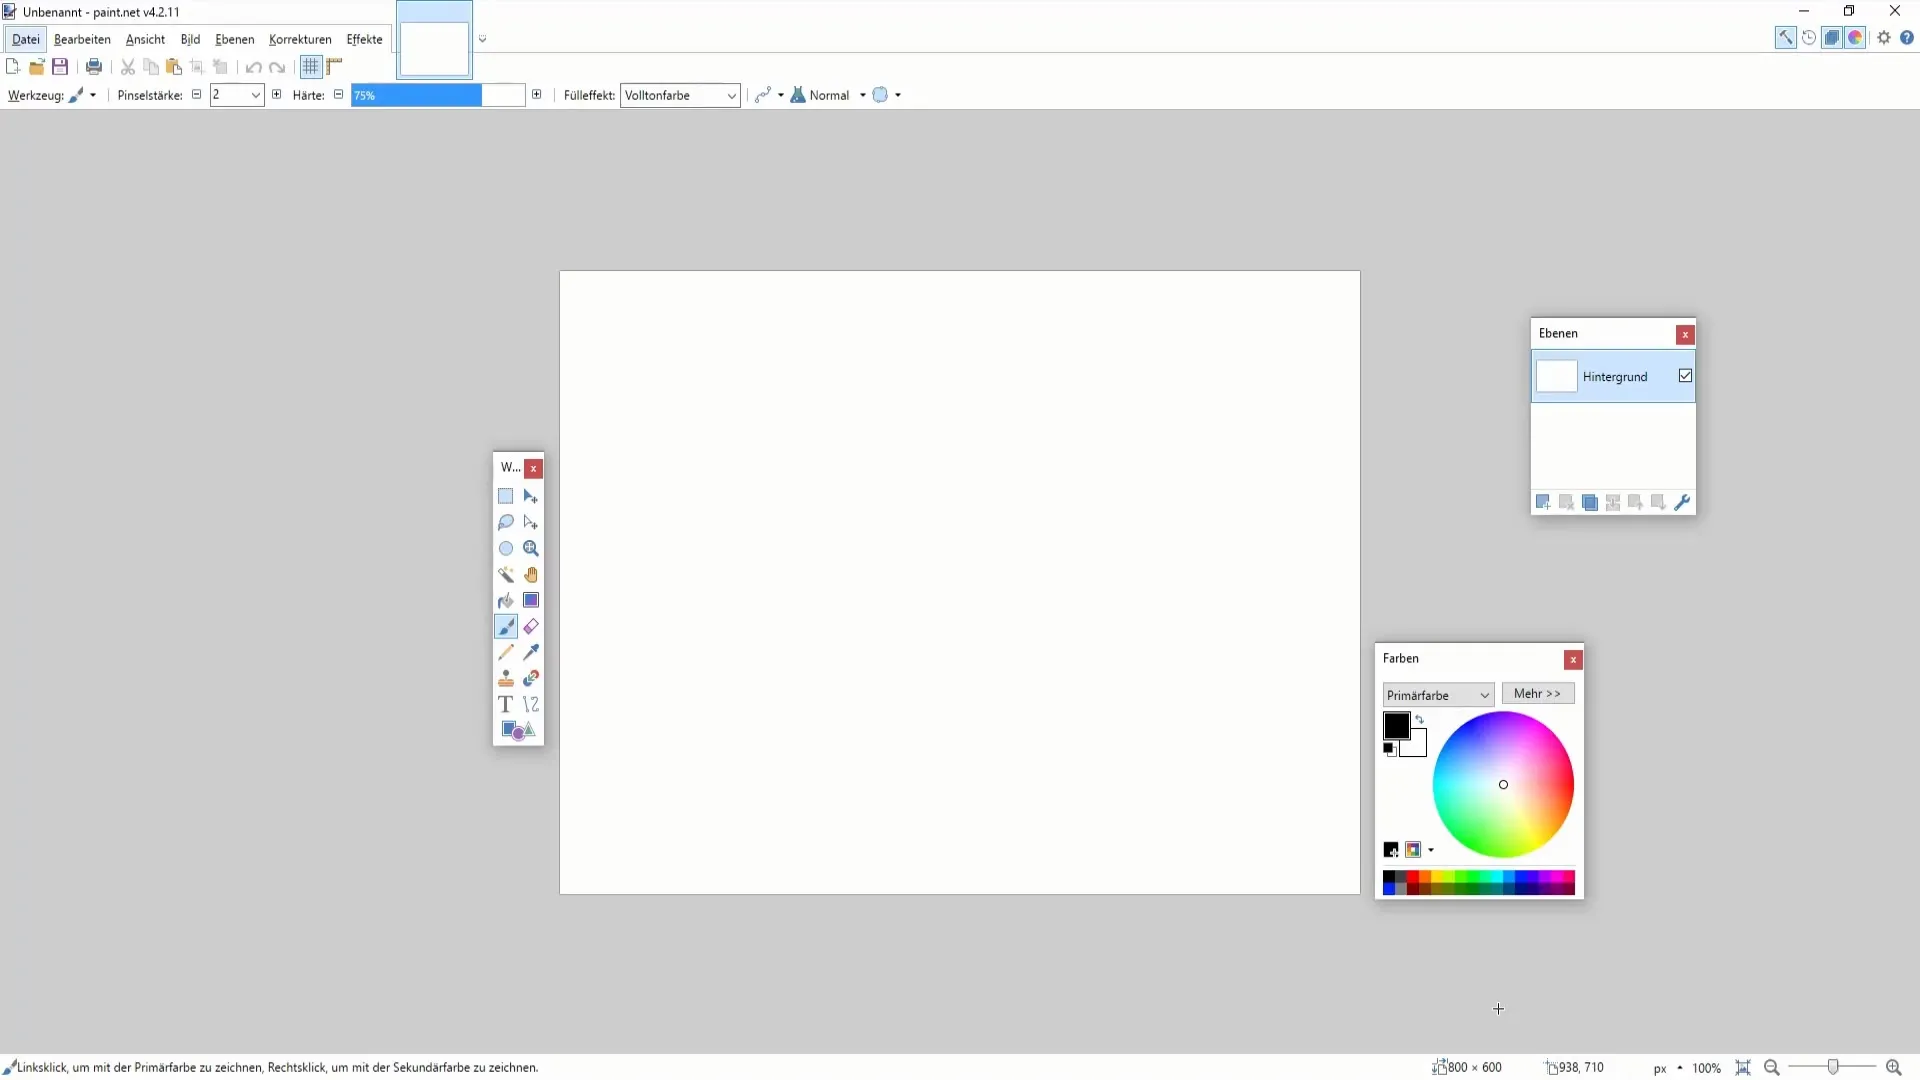Select the Eraser tool
1920x1080 pixels.
click(530, 626)
